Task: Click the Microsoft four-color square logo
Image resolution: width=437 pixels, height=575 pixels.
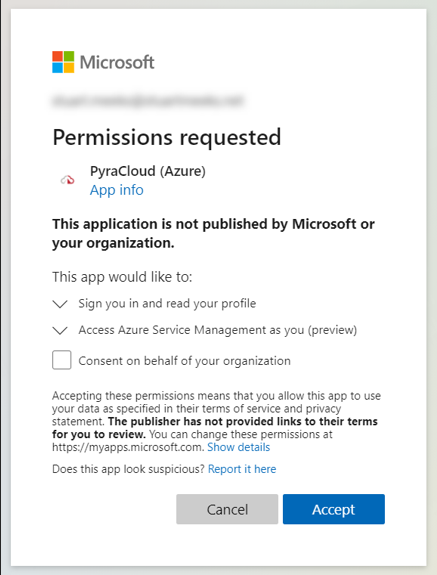Action: coord(63,62)
